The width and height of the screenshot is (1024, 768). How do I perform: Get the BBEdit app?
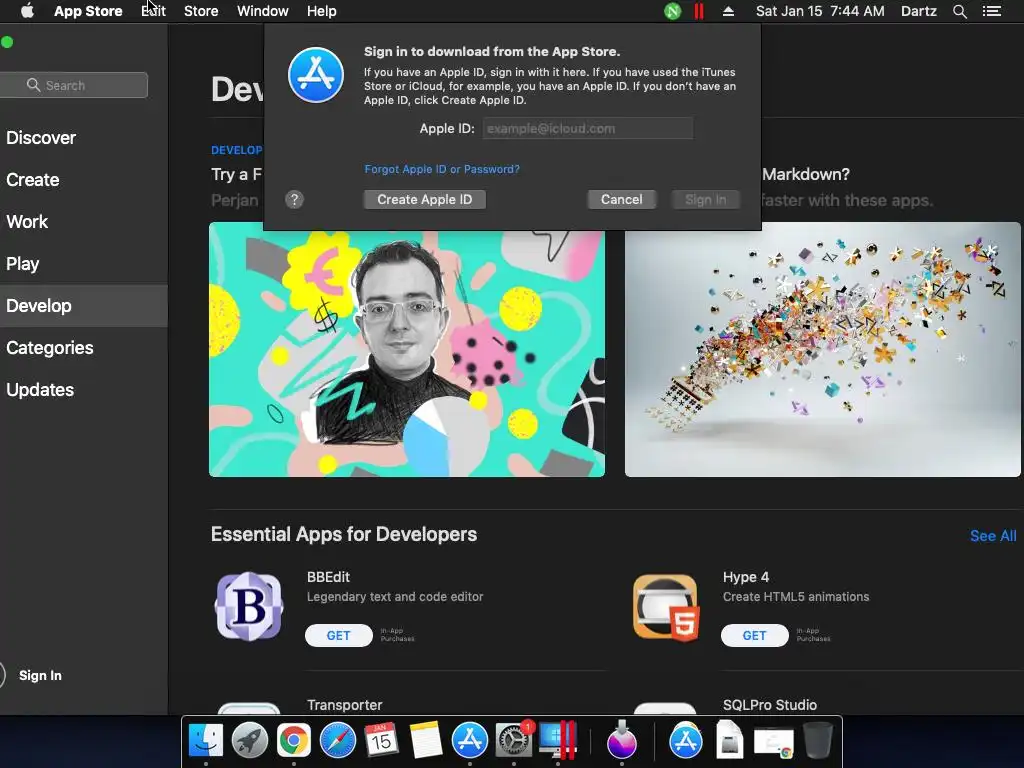pyautogui.click(x=338, y=635)
